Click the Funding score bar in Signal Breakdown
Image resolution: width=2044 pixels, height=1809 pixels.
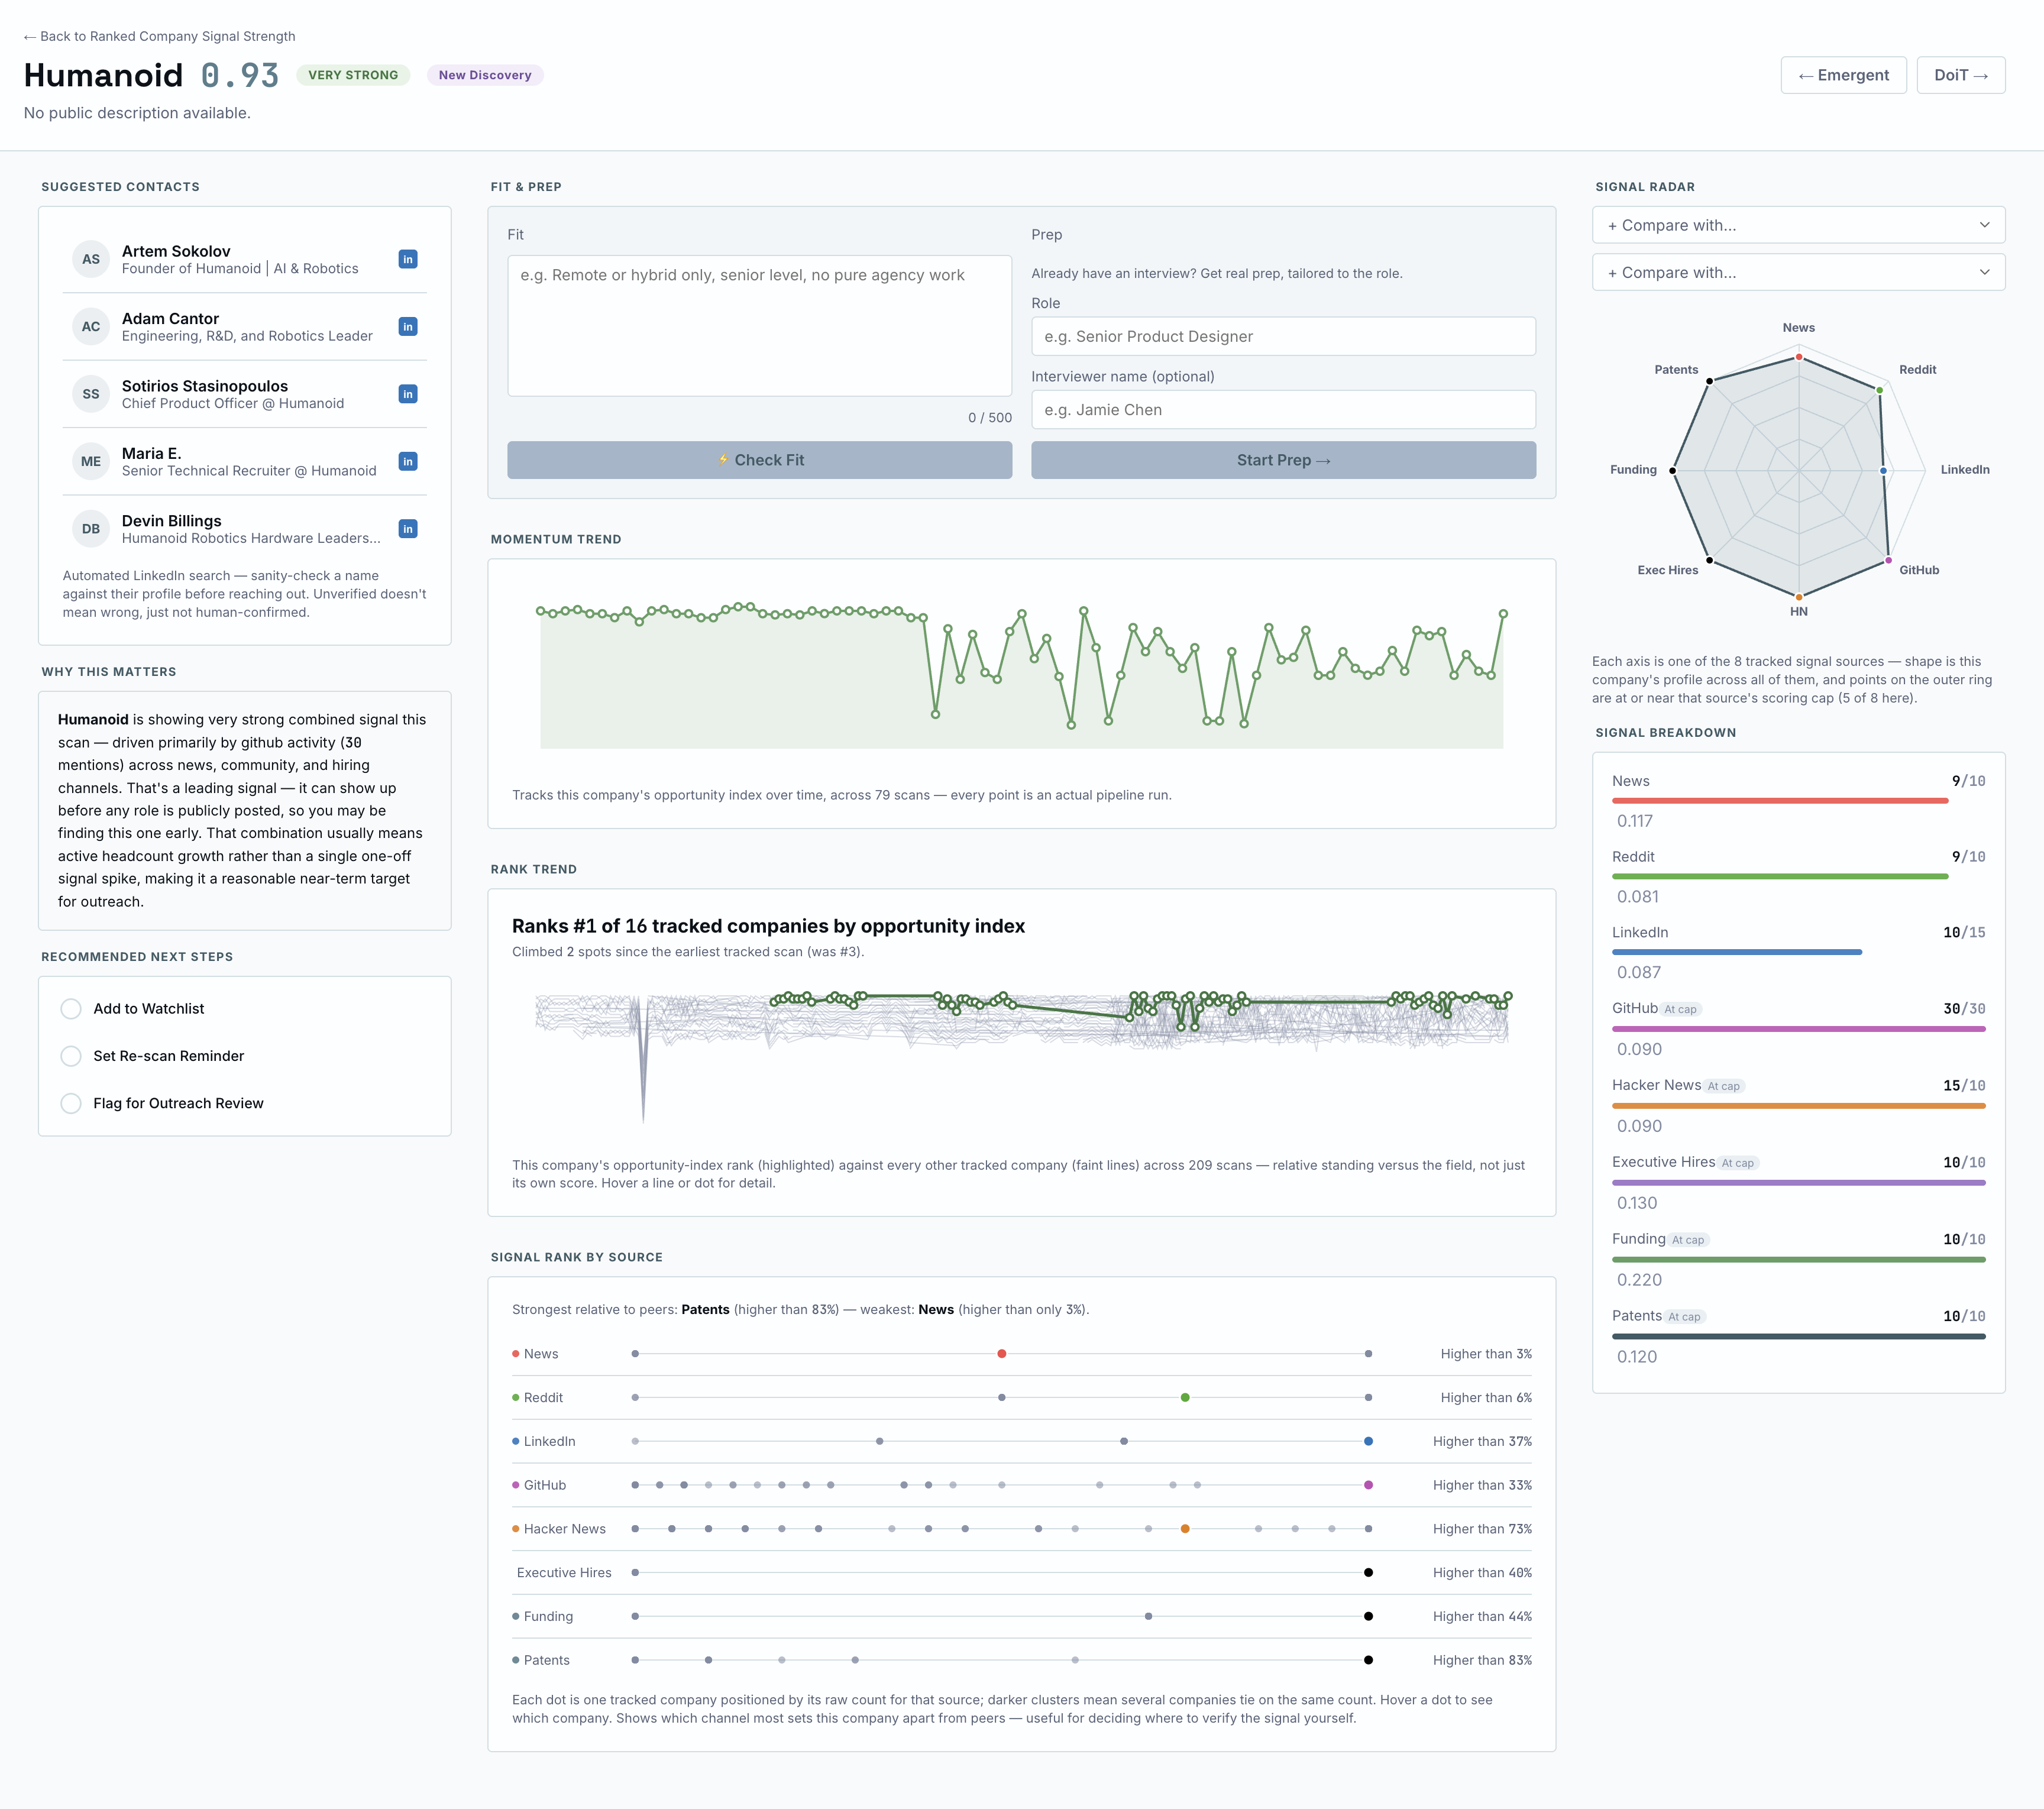1798,1260
